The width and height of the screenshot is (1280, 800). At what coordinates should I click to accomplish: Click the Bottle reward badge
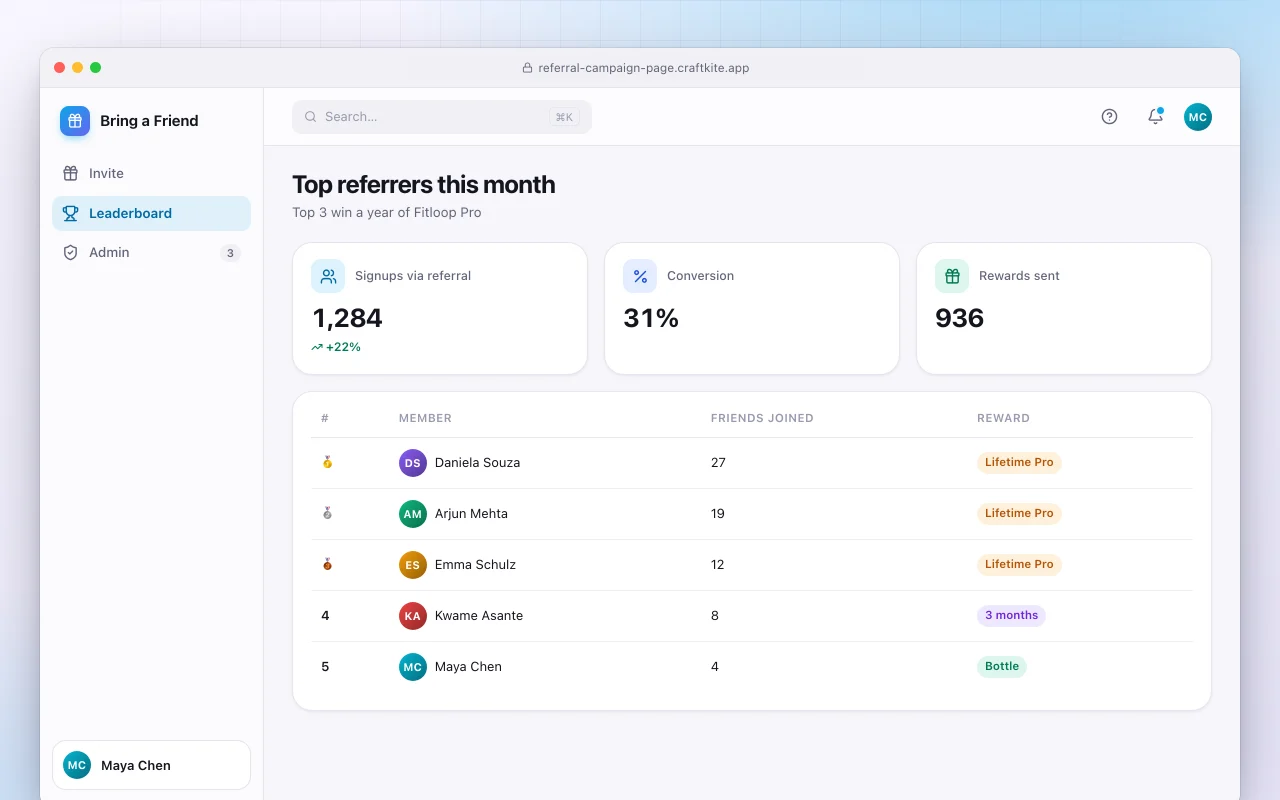pyautogui.click(x=1002, y=667)
